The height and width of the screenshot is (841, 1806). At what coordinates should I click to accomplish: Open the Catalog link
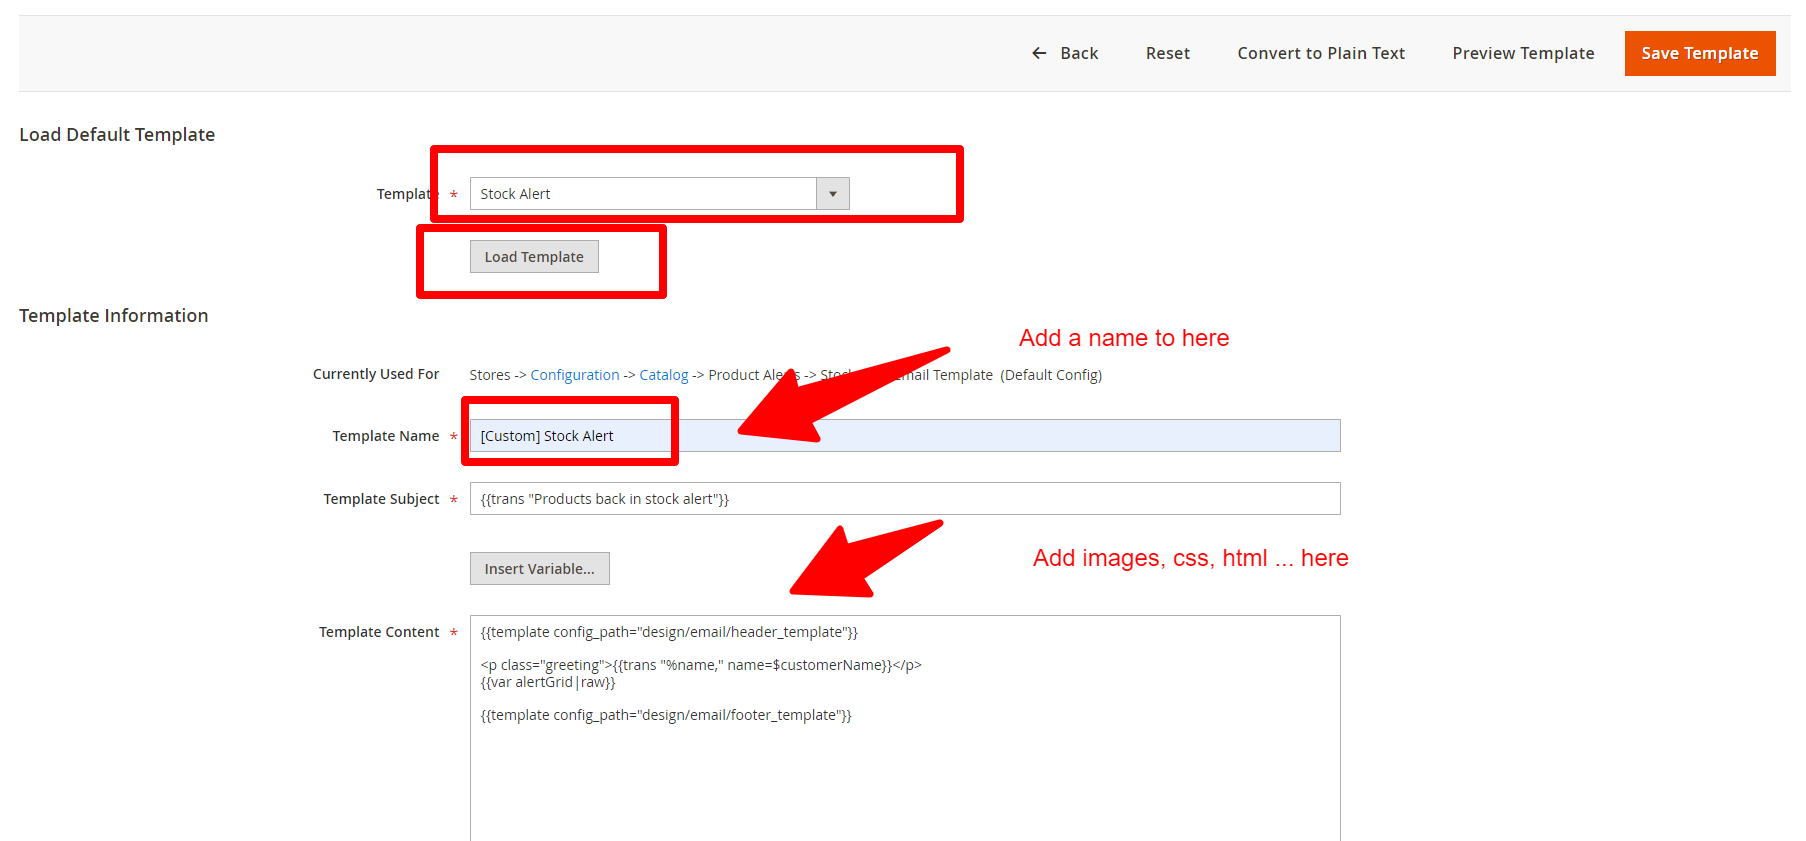pyautogui.click(x=663, y=375)
